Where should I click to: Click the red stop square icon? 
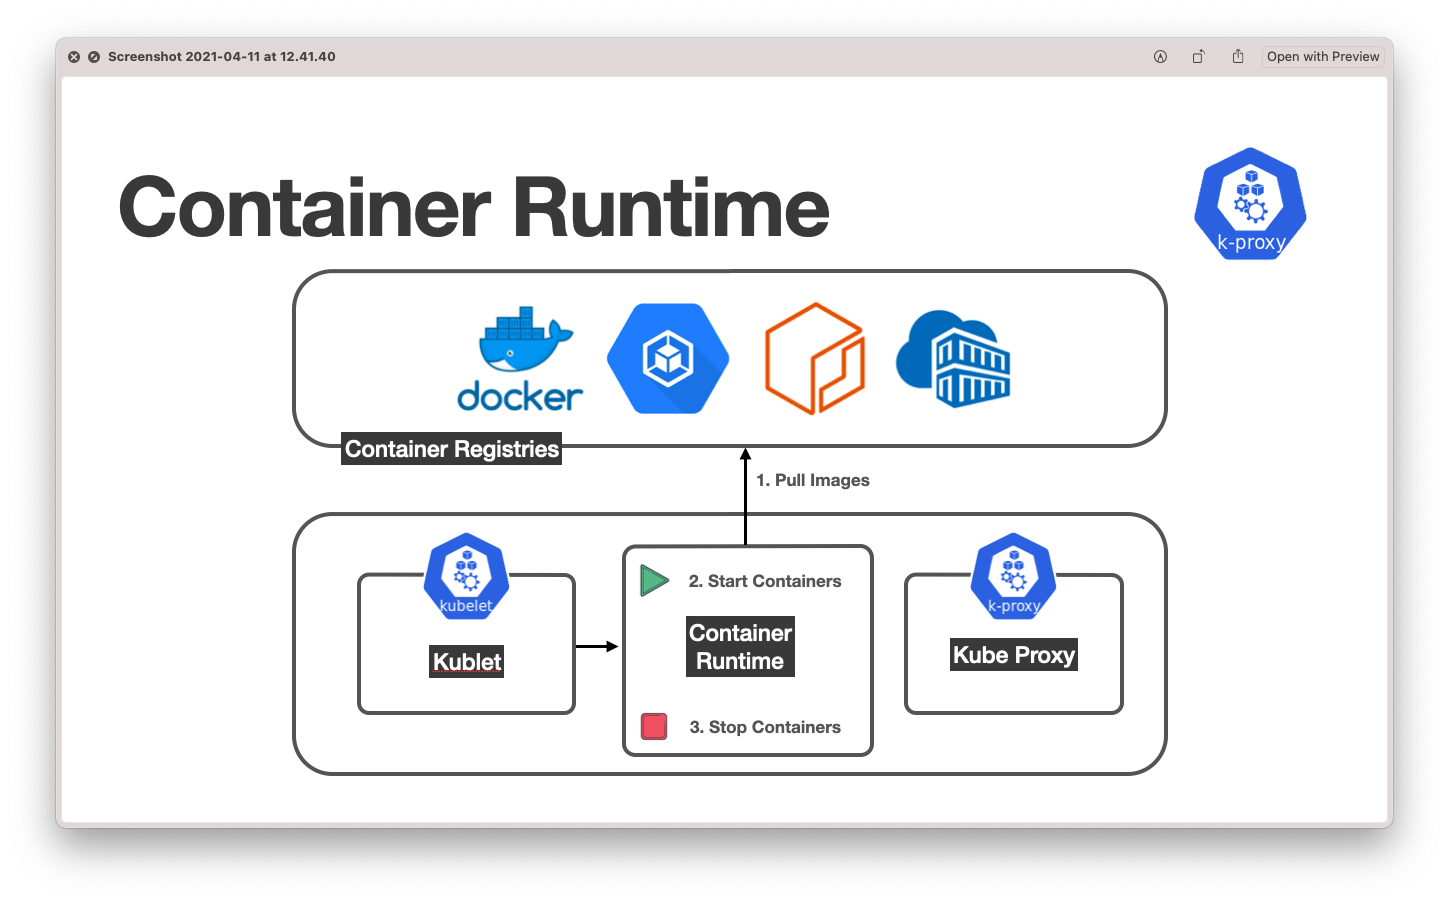pos(654,726)
